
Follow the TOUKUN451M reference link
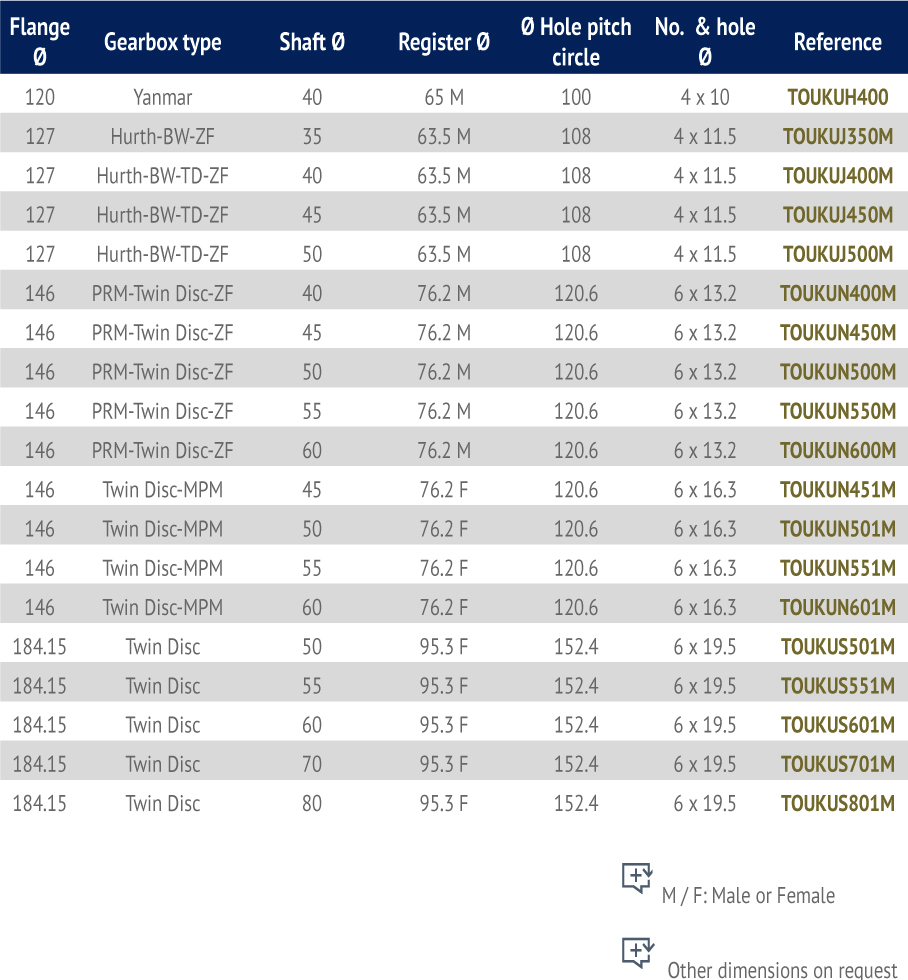pyautogui.click(x=837, y=489)
